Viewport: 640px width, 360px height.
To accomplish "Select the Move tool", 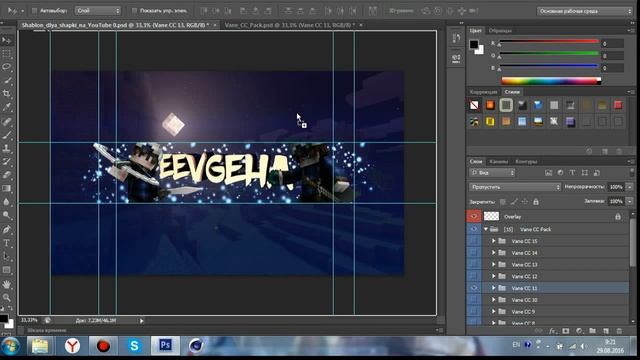I will pyautogui.click(x=7, y=40).
